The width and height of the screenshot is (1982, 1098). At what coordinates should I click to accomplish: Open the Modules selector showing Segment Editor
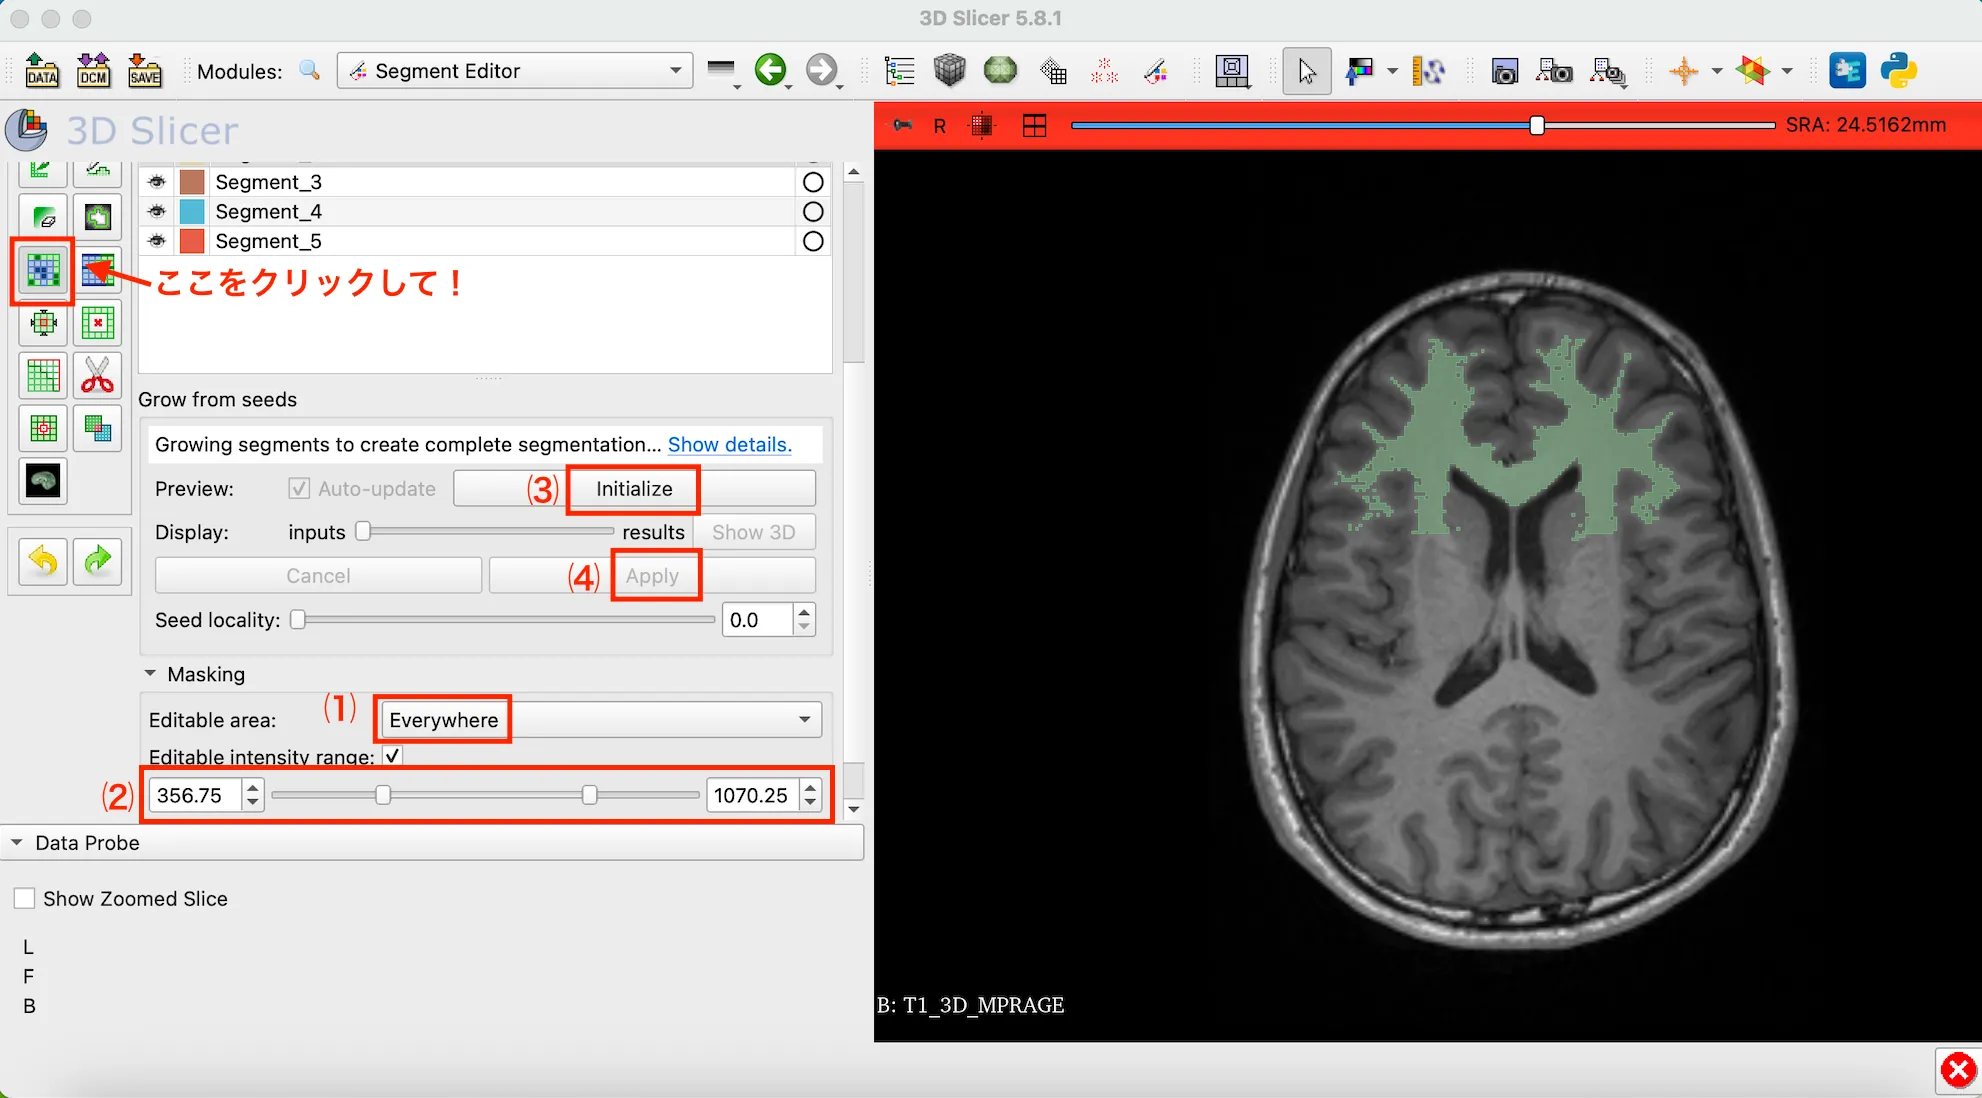[x=515, y=70]
